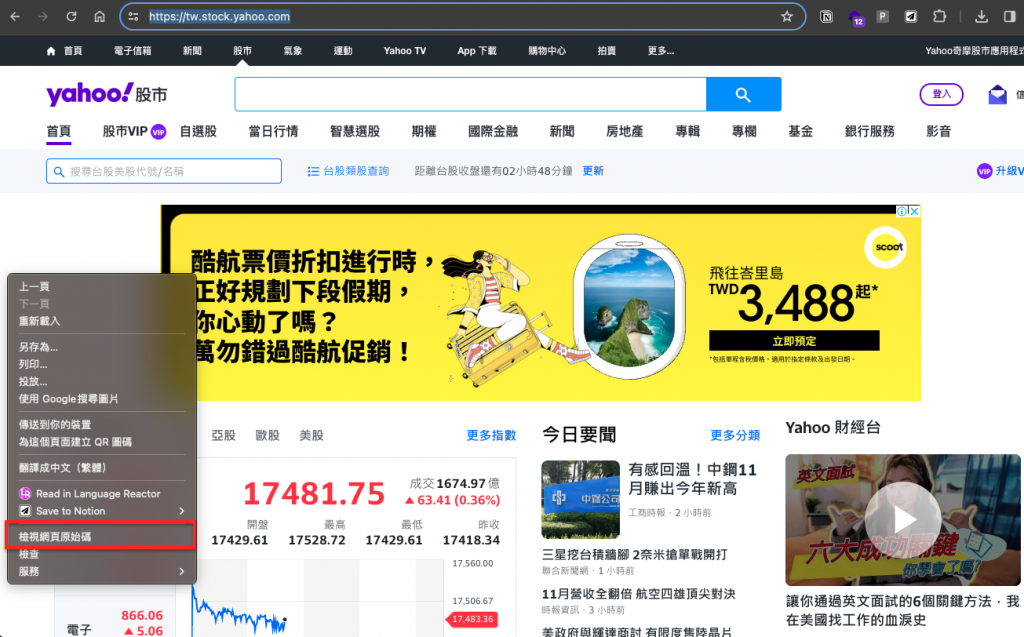Click the browser forward arrow

pos(43,16)
